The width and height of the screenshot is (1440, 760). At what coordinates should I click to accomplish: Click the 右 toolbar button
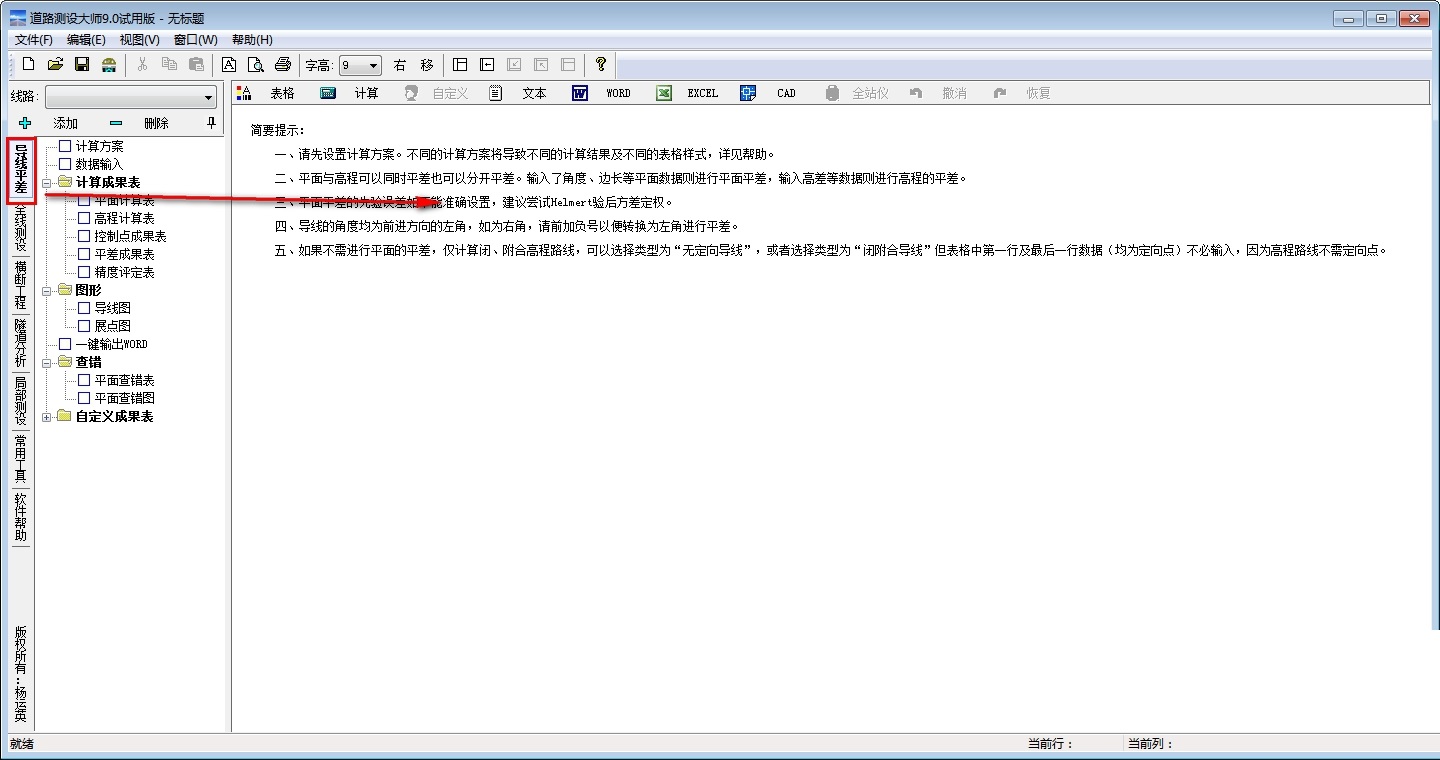[x=400, y=65]
